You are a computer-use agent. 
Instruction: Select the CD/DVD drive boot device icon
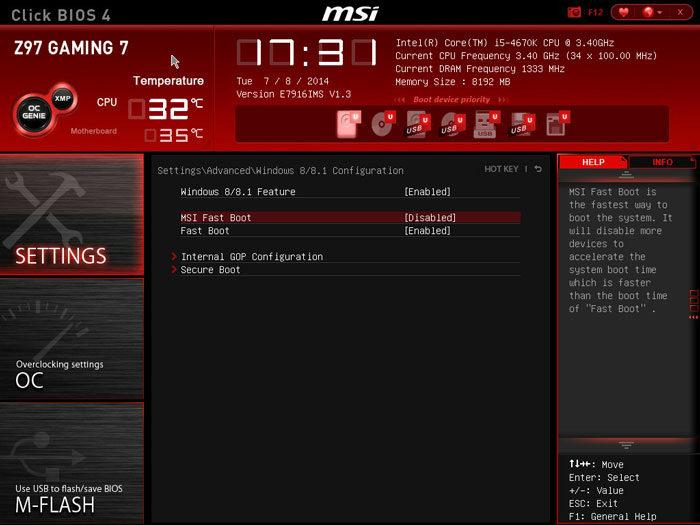coord(383,124)
